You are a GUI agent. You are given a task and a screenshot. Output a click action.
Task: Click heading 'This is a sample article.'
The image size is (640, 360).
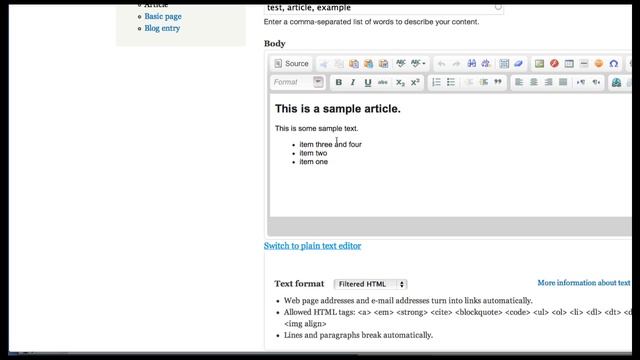pyautogui.click(x=338, y=109)
